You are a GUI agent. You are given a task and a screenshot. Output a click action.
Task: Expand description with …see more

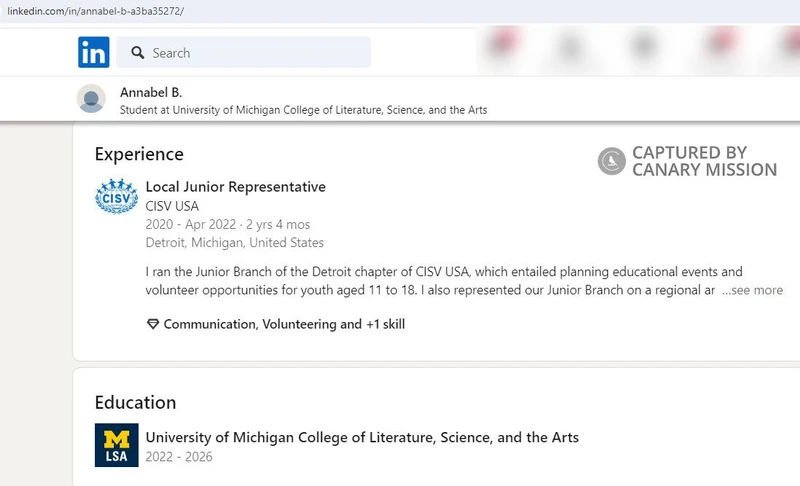click(752, 290)
